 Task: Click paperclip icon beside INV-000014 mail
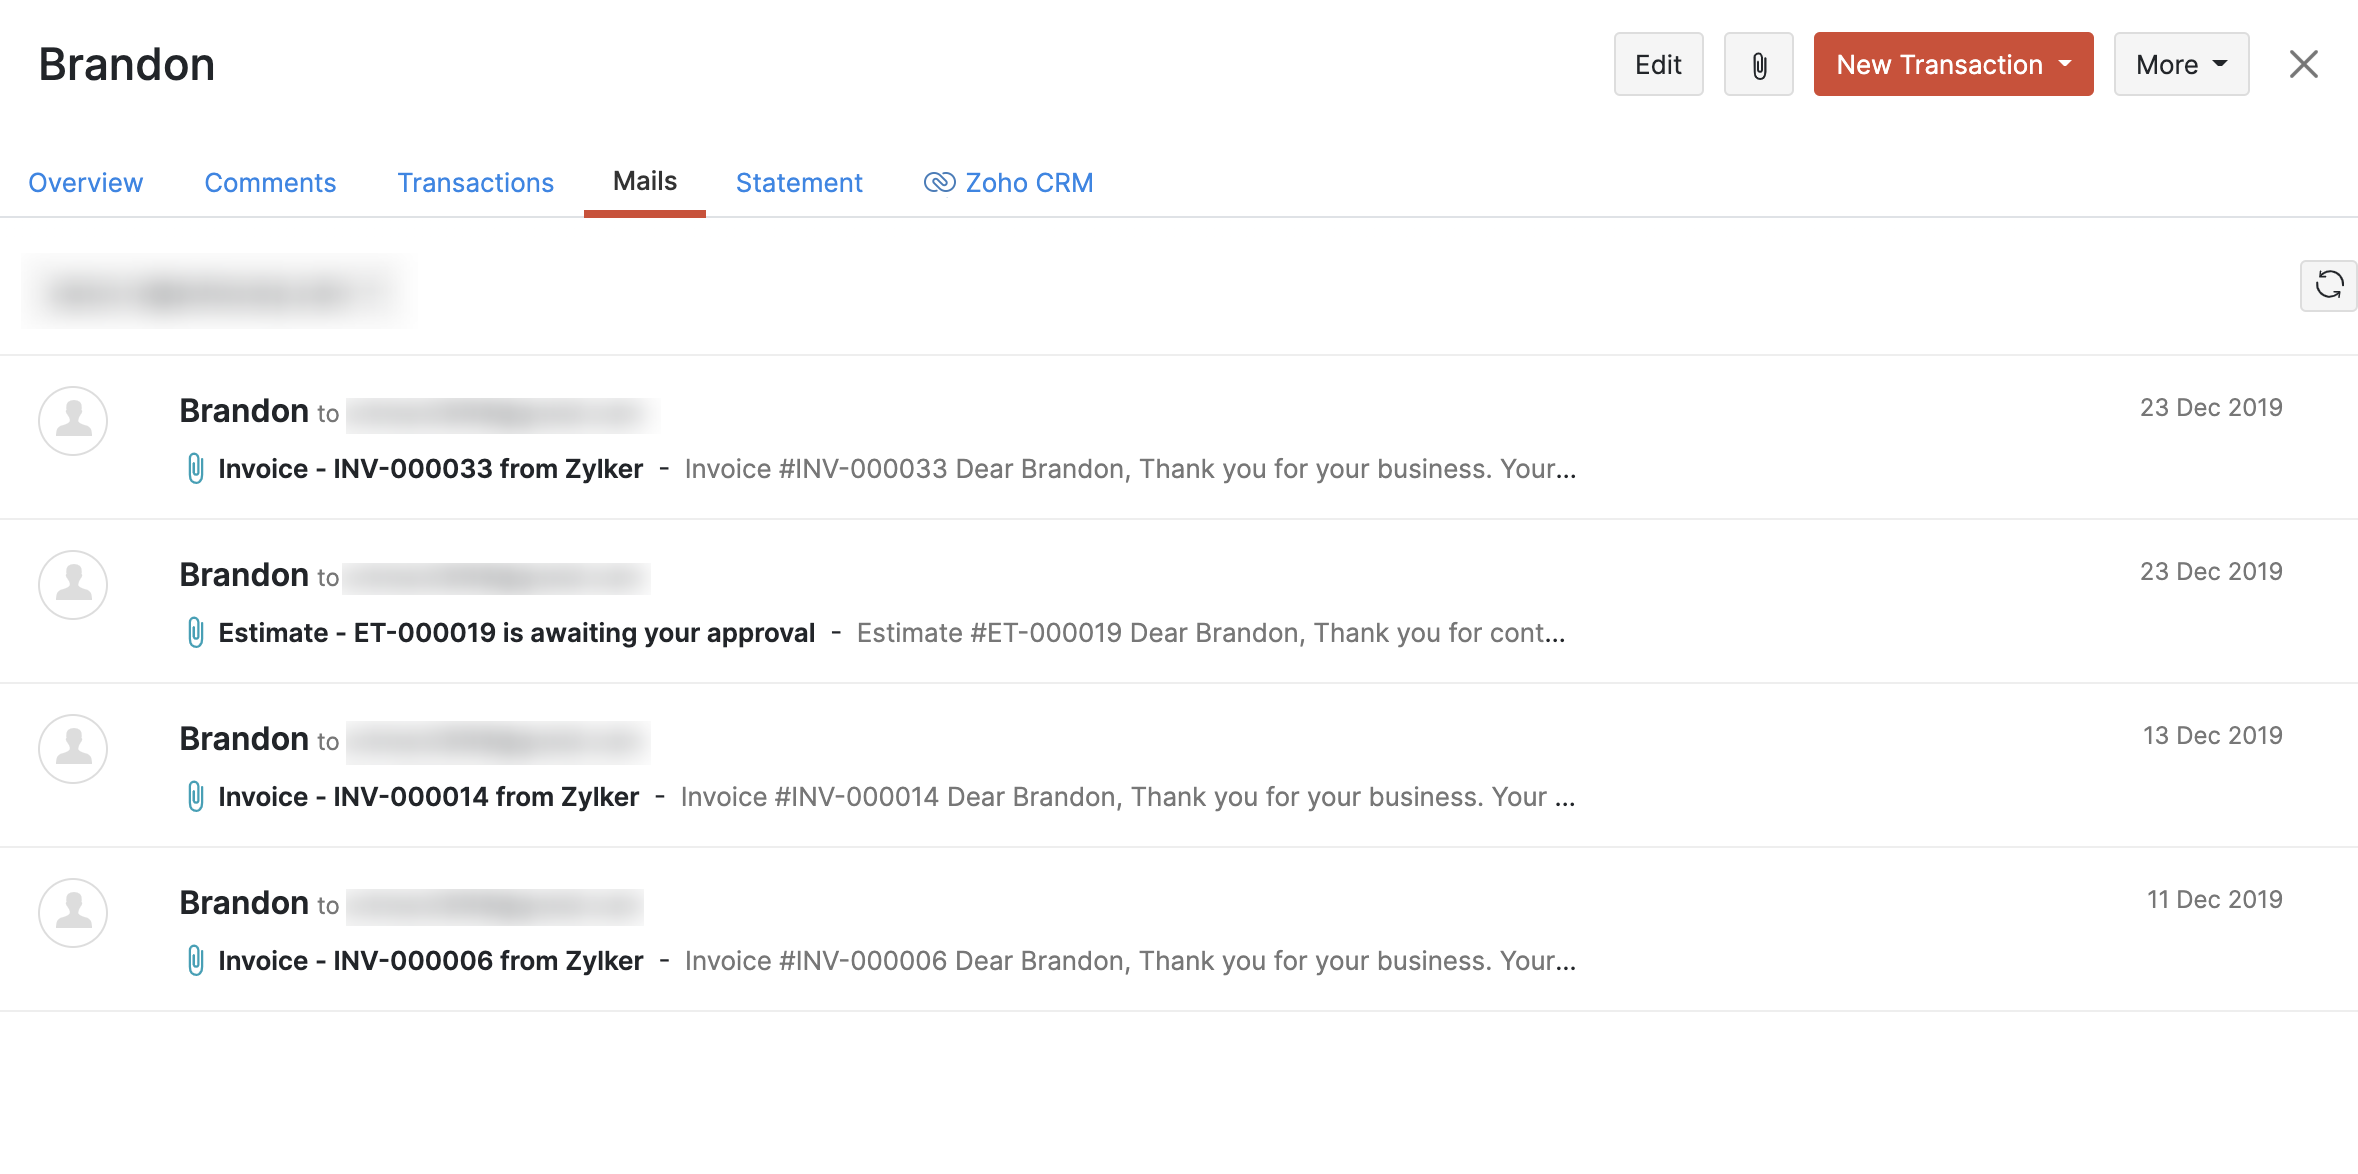pos(196,796)
